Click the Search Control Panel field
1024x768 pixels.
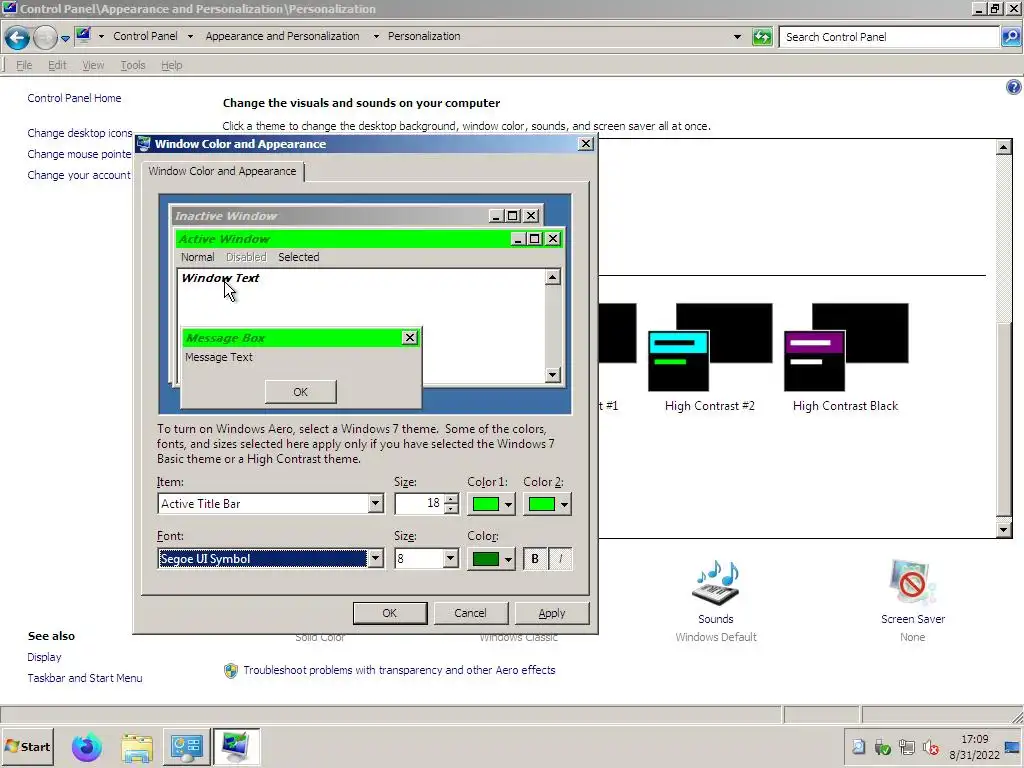(888, 37)
